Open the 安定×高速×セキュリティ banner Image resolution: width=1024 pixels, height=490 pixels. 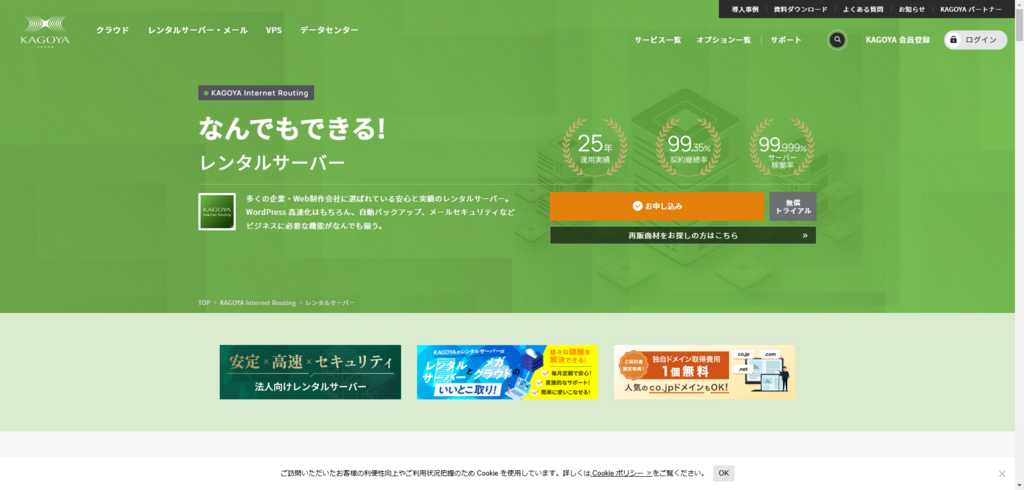310,372
